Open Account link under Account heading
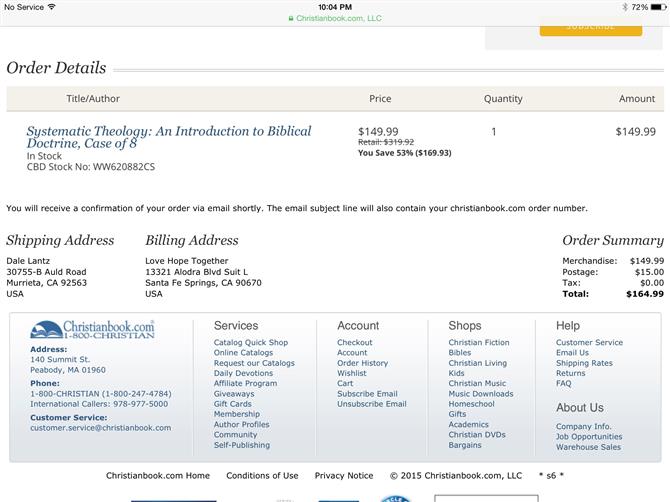This screenshot has height=502, width=670. (352, 352)
